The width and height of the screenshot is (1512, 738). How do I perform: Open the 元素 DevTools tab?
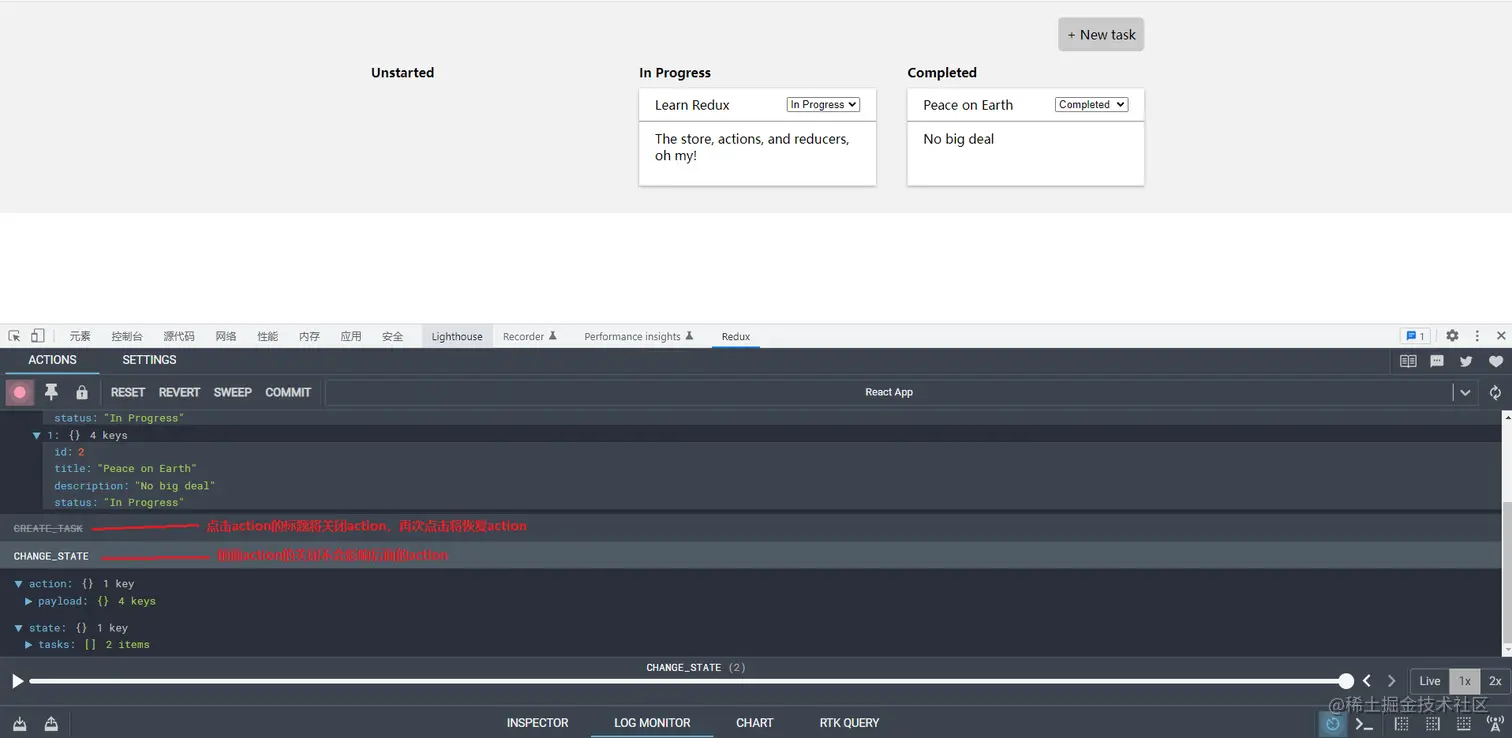pyautogui.click(x=80, y=337)
